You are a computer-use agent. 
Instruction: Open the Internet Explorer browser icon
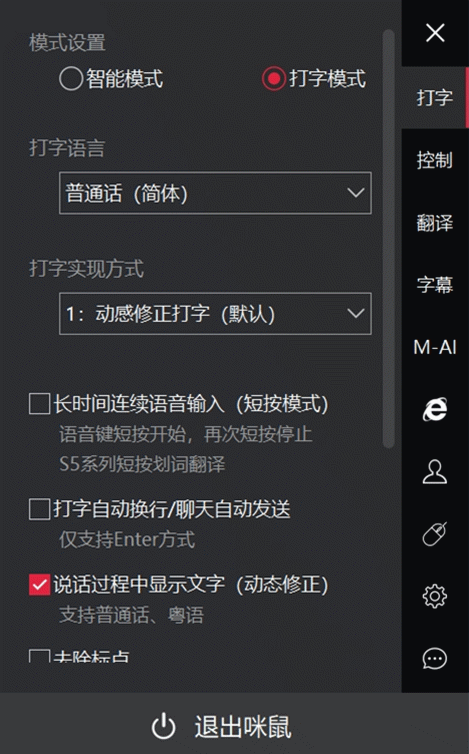tap(435, 409)
